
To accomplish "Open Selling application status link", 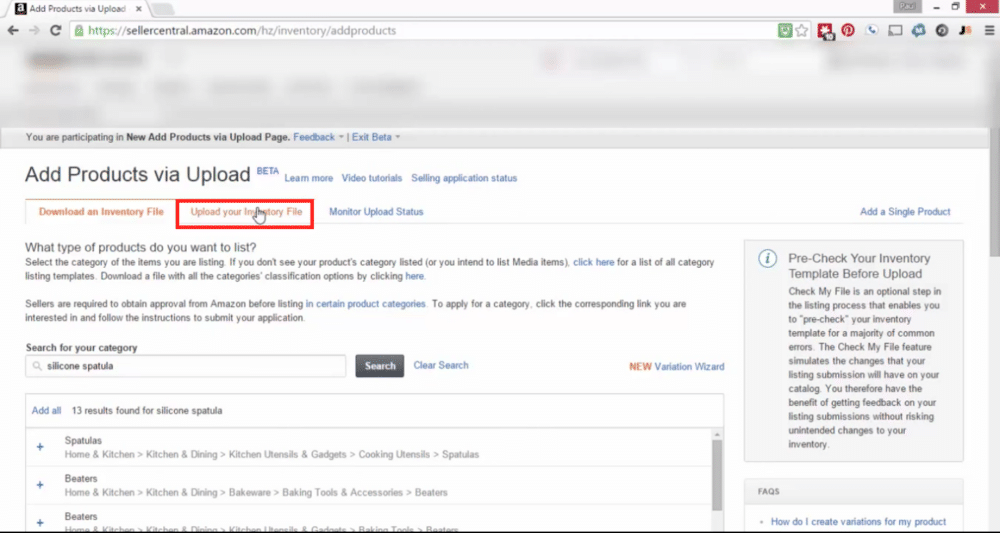I will coord(464,179).
